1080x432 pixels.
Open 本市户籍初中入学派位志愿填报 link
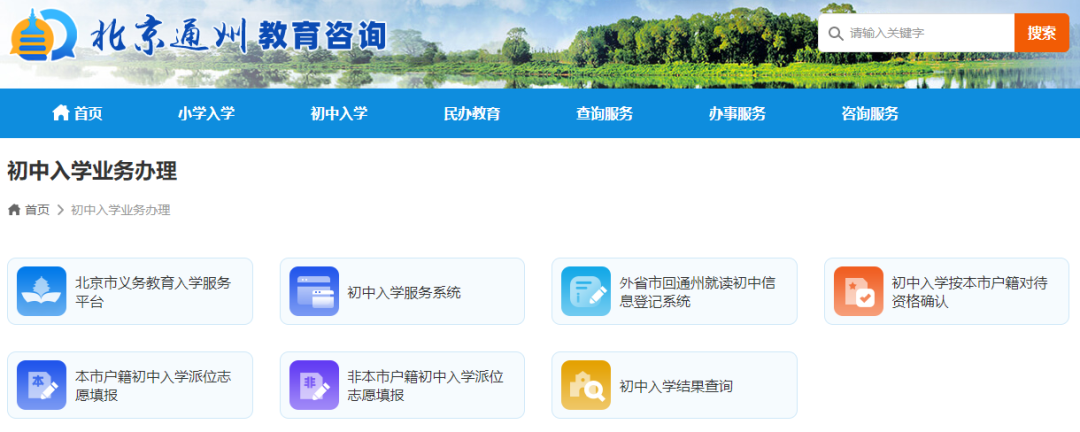[x=130, y=385]
